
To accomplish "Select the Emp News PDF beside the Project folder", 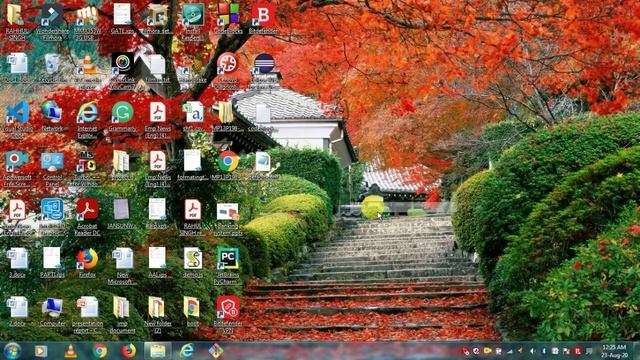I will 158,168.
